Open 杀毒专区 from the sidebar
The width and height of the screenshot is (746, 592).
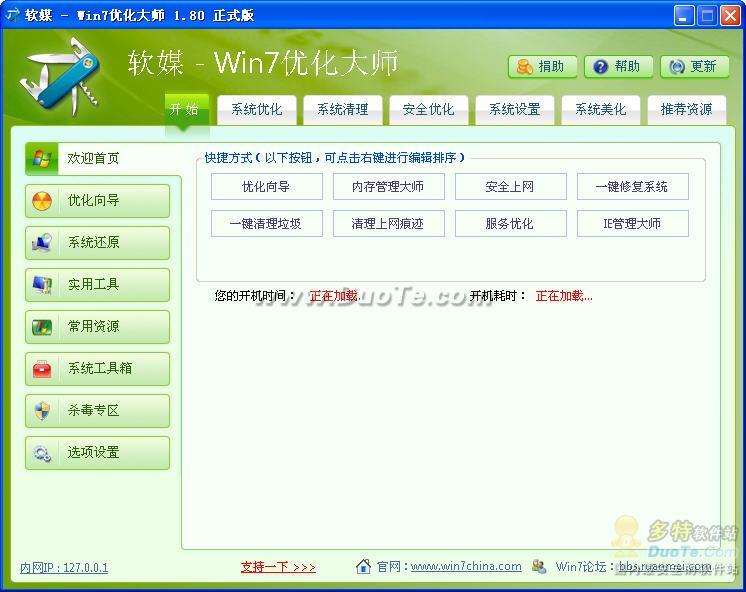coord(98,410)
